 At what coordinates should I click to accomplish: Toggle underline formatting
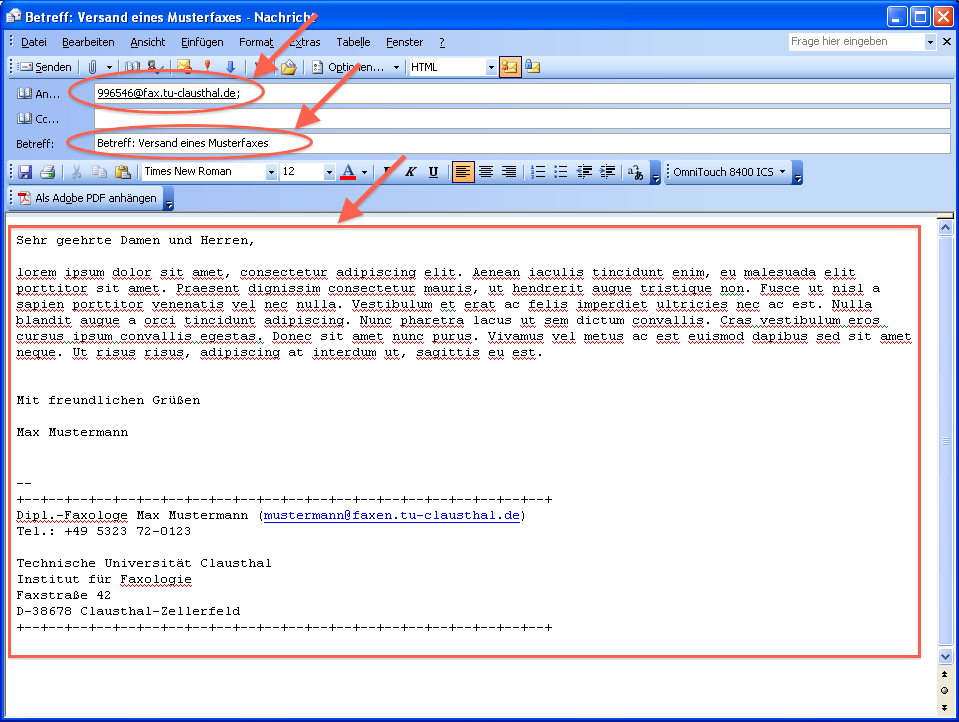[x=433, y=172]
